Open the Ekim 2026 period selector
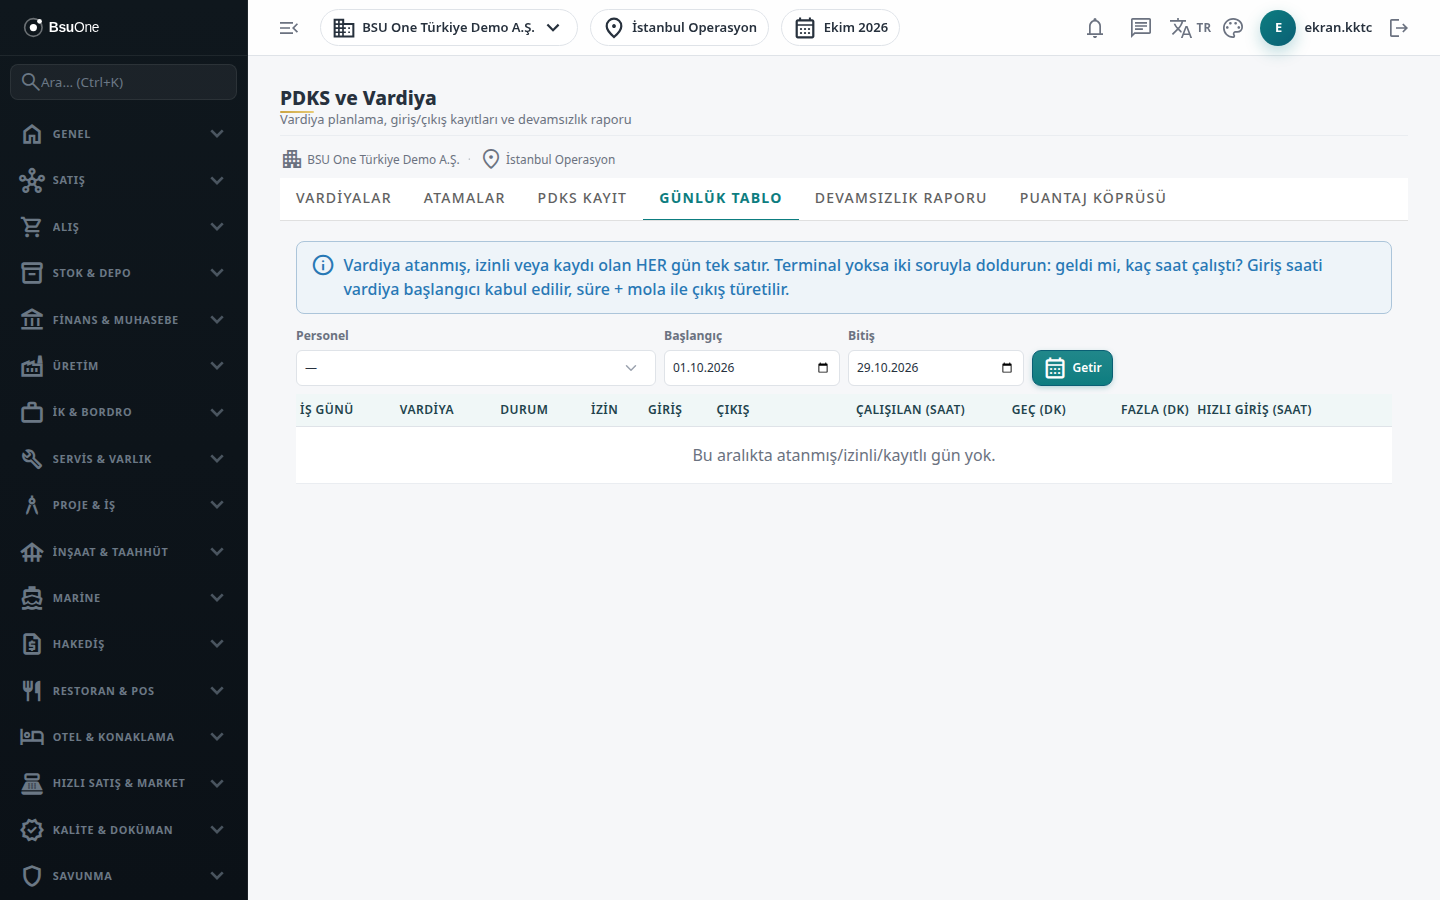The image size is (1440, 900). click(x=840, y=28)
